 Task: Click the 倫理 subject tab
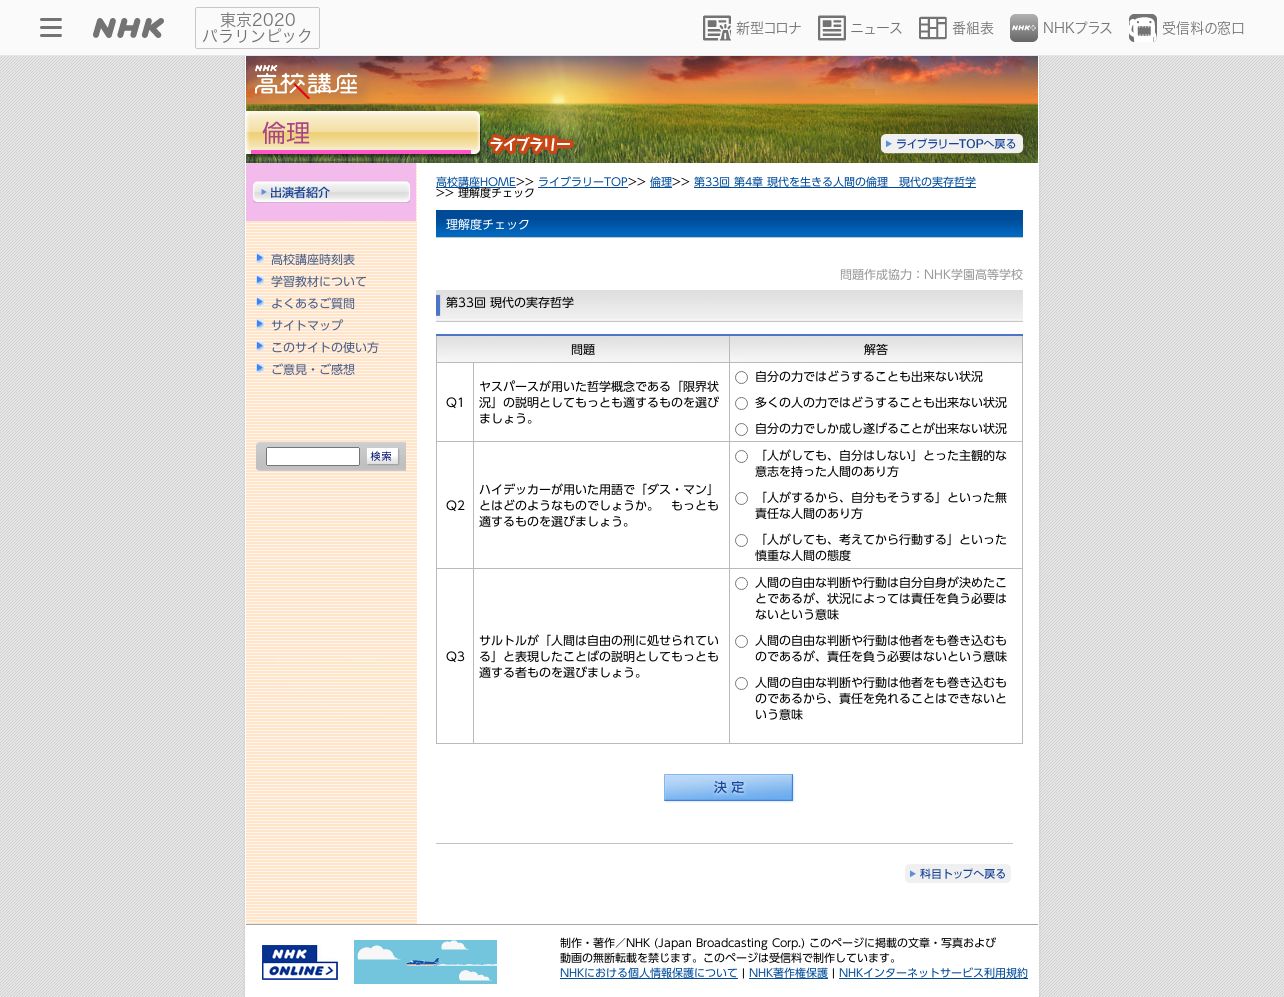(x=363, y=133)
